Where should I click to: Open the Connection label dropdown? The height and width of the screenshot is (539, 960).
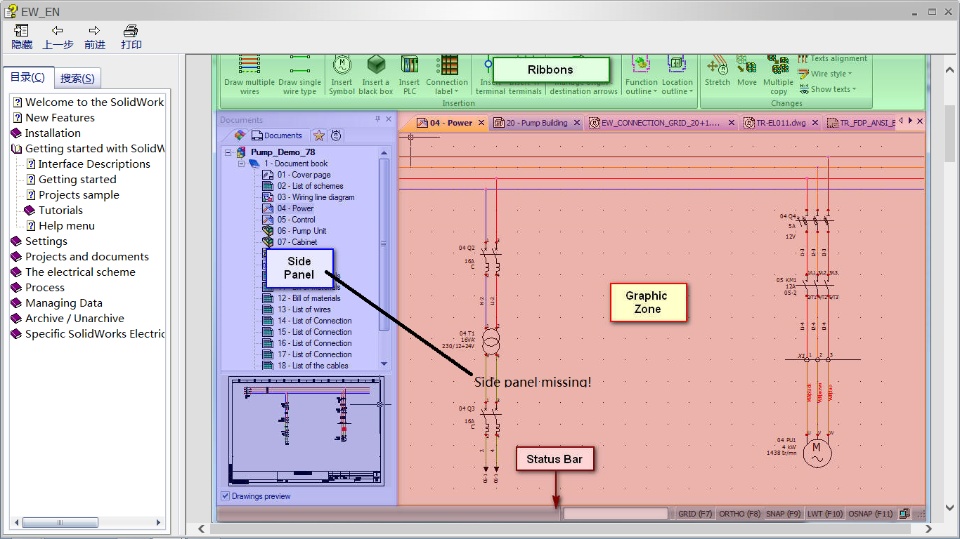pos(447,86)
